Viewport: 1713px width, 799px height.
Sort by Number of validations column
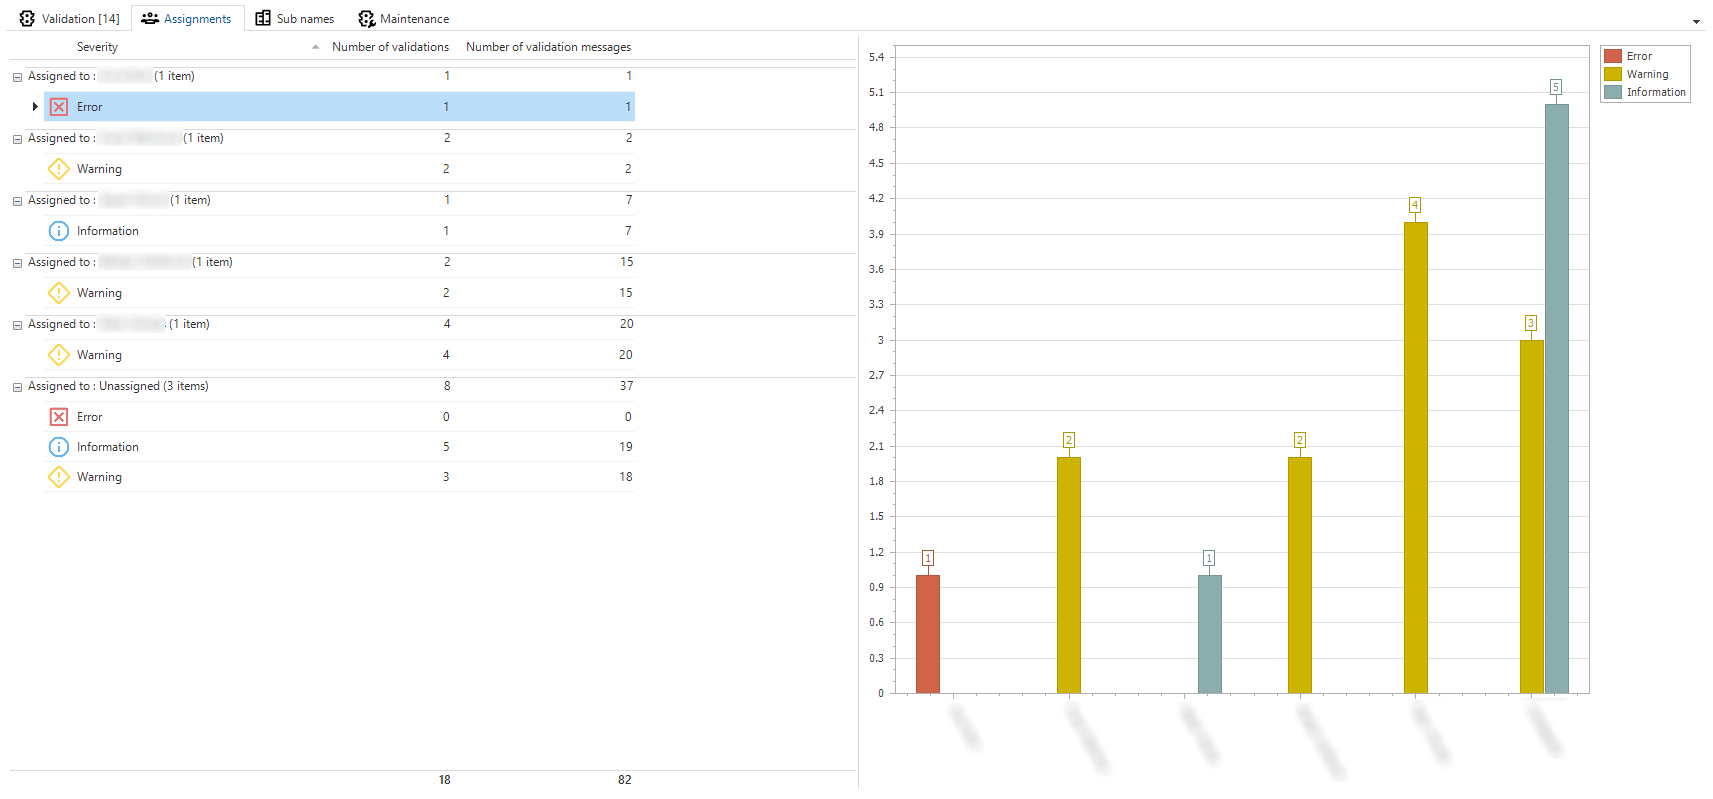(390, 47)
